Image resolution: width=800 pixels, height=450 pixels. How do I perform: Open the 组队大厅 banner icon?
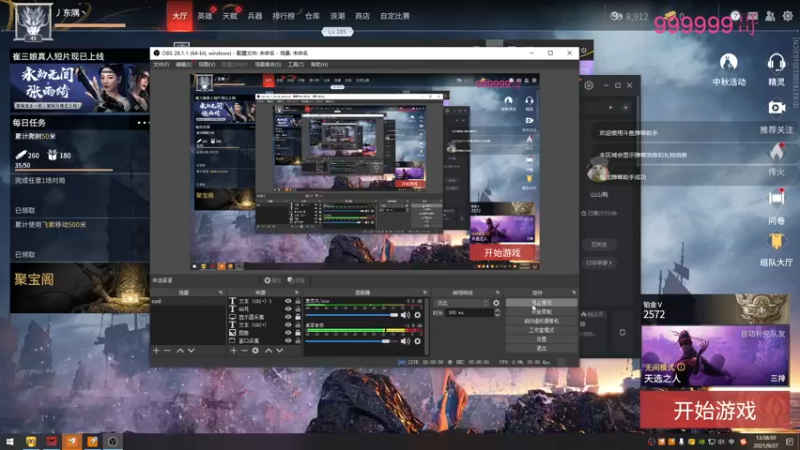pos(776,242)
